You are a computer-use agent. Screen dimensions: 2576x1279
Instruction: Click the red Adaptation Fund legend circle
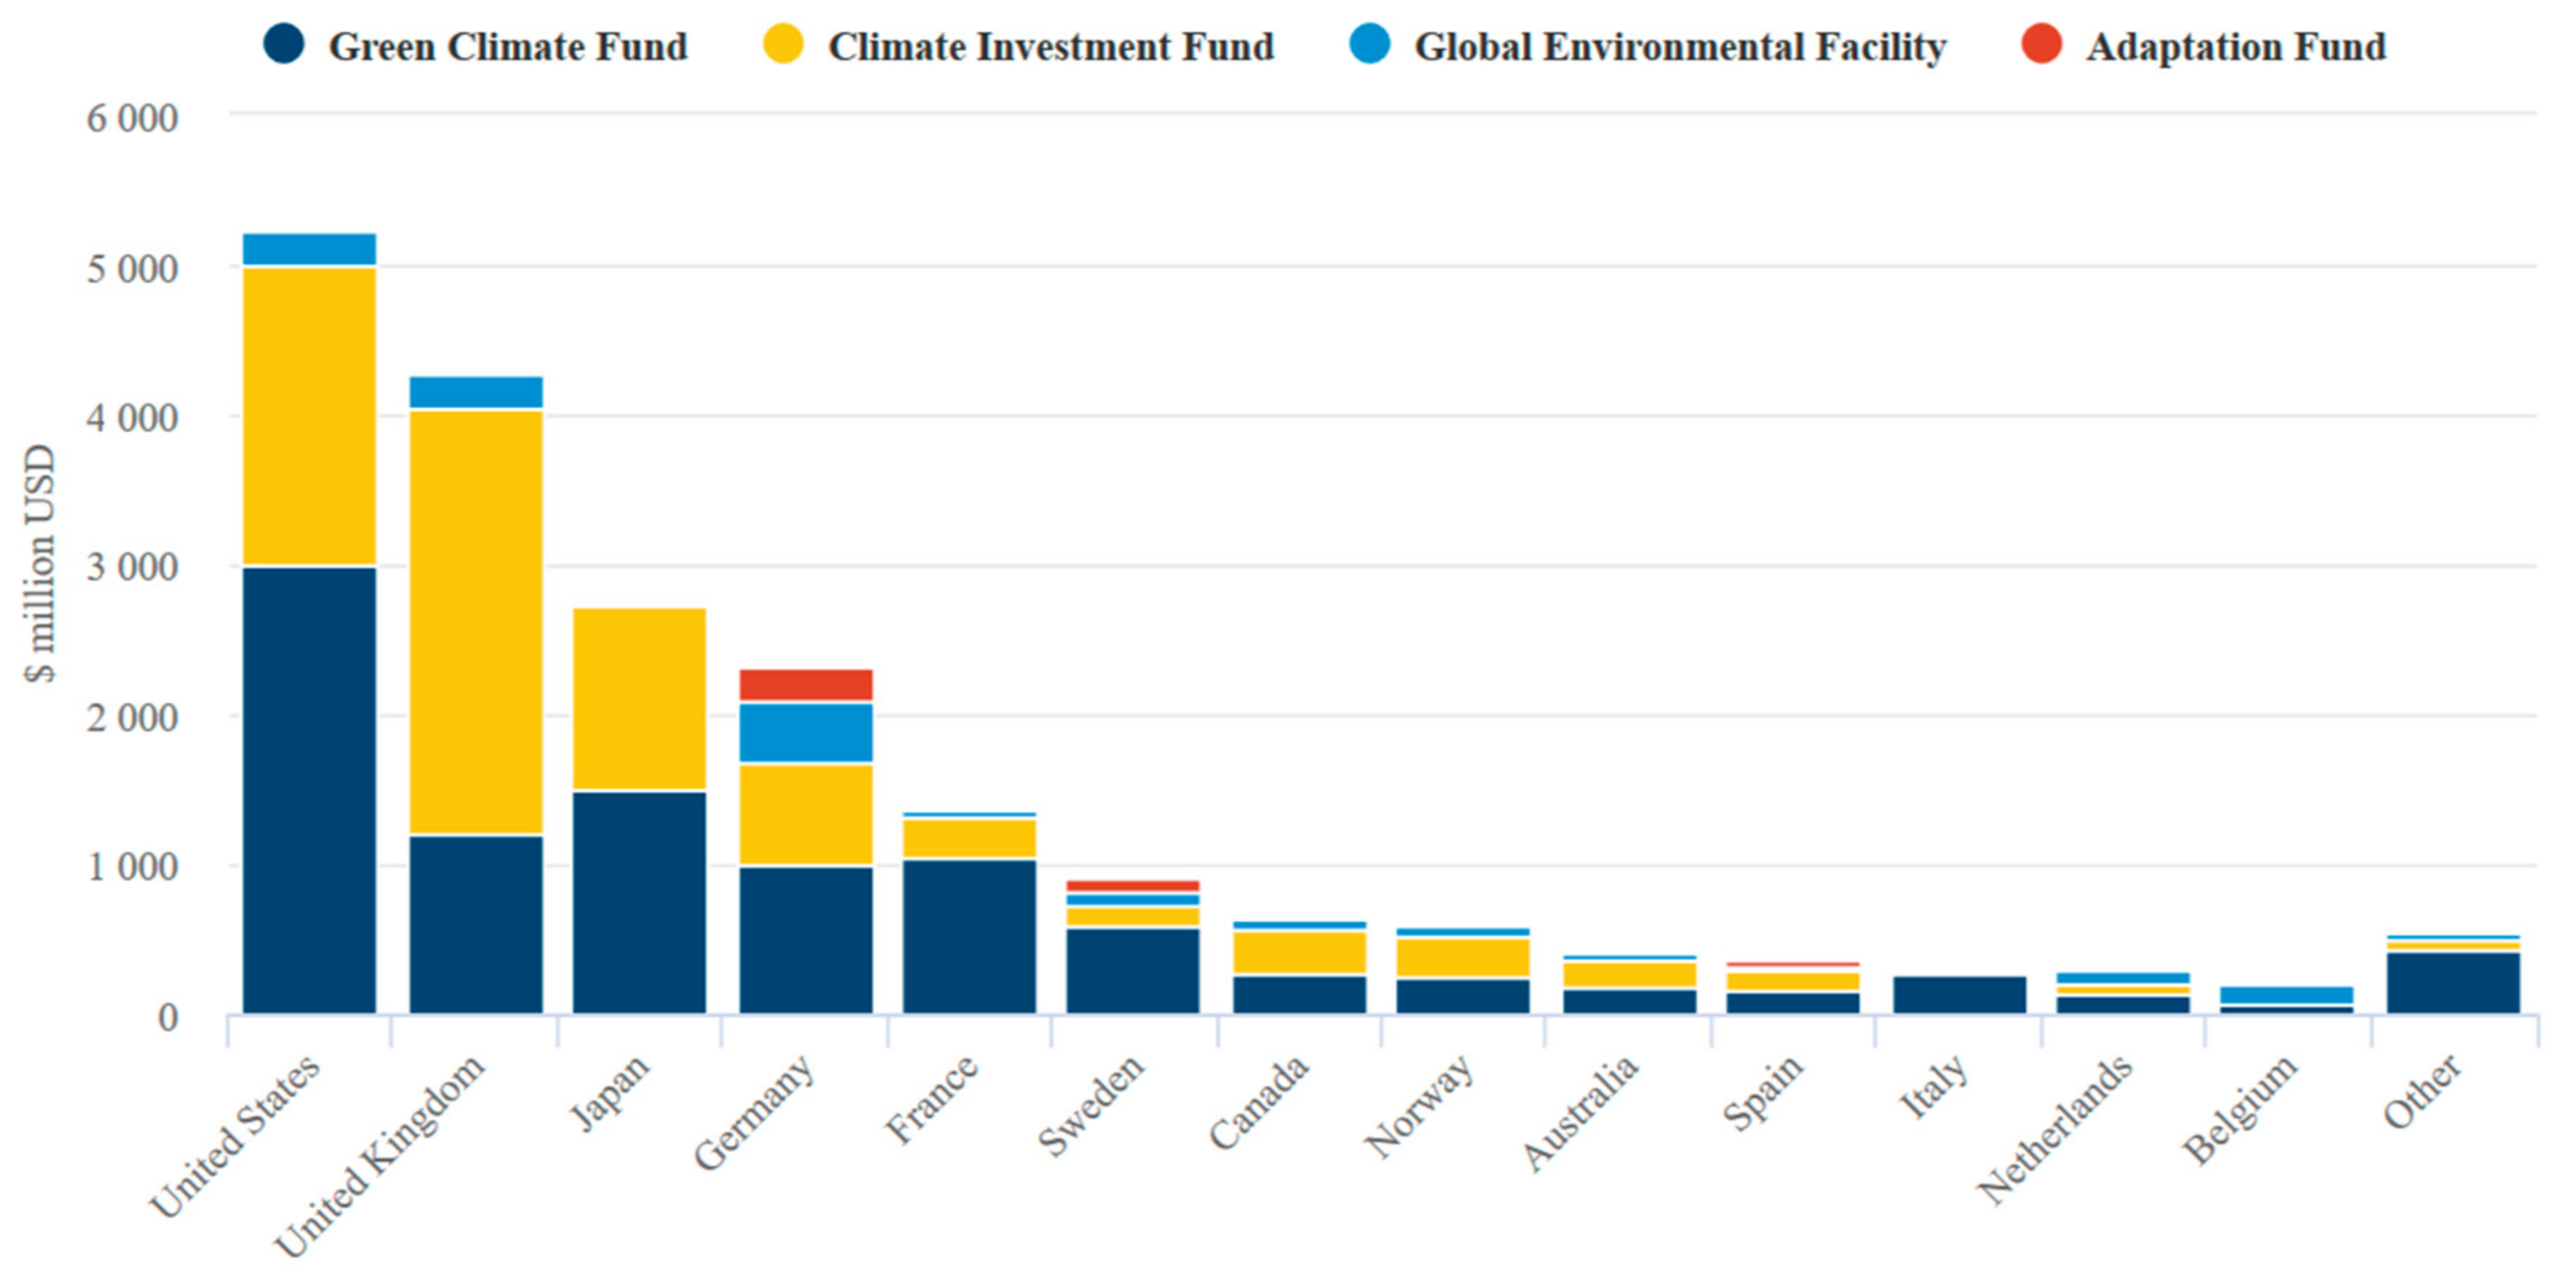(x=2041, y=44)
